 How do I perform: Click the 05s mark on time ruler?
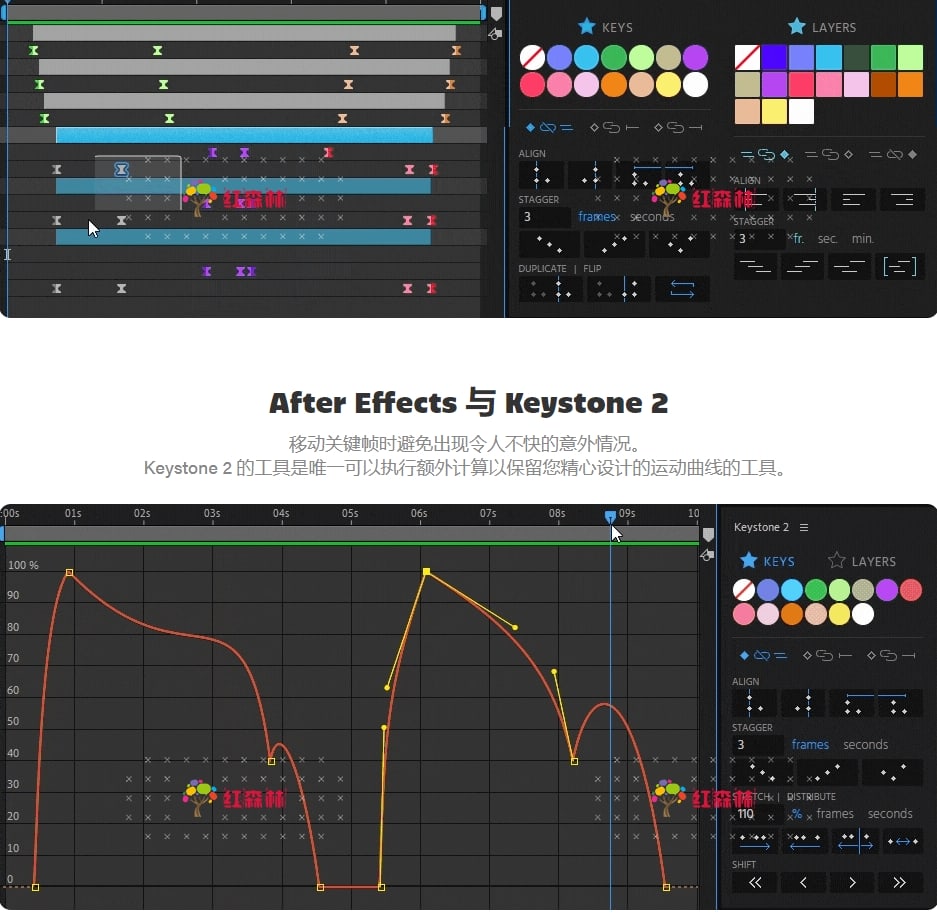point(350,513)
